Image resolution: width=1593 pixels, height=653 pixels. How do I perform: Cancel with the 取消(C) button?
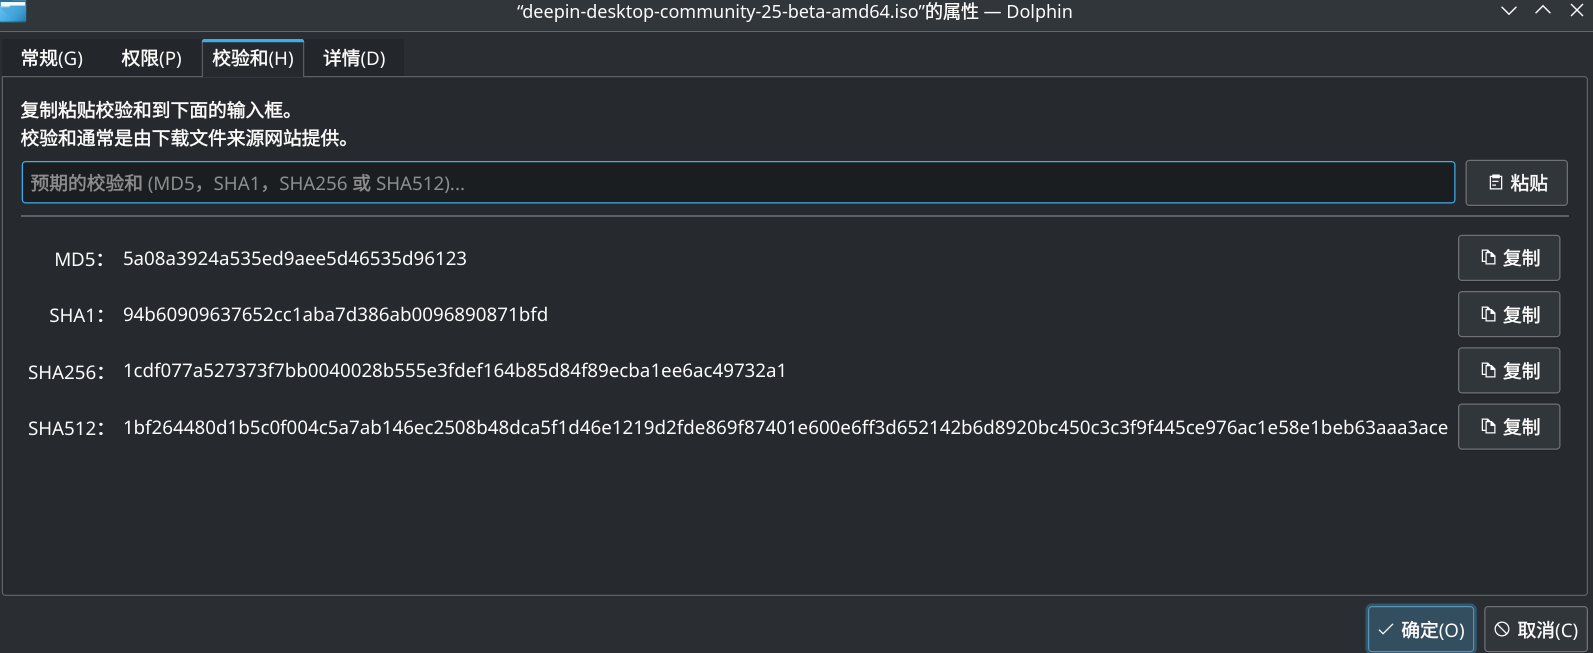point(1536,629)
